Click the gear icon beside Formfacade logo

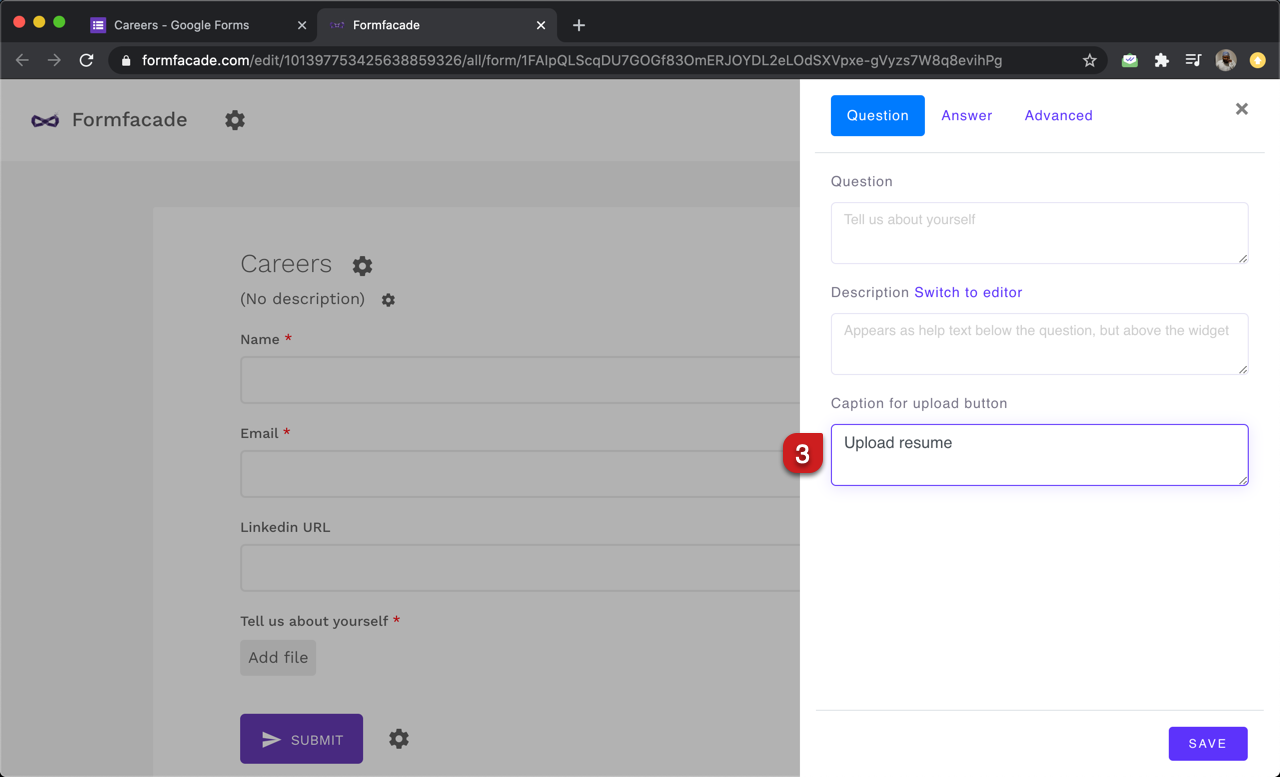pyautogui.click(x=235, y=120)
